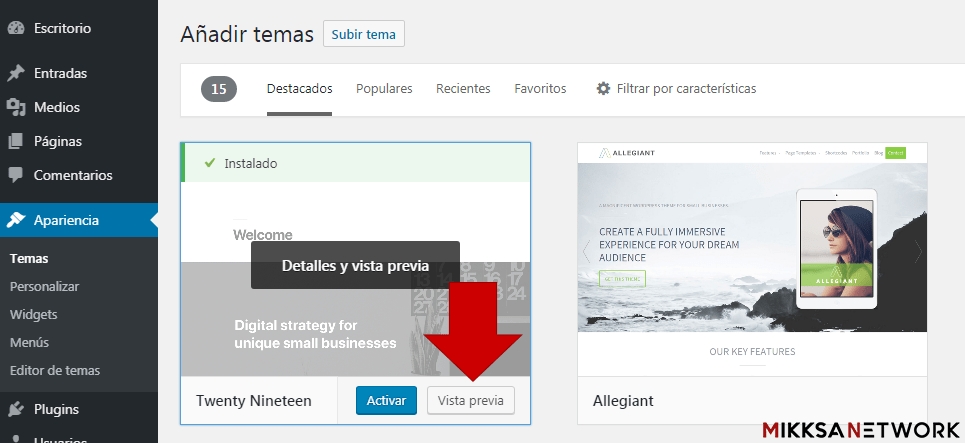
Task: Show the Favoritos themes tab
Action: 540,89
